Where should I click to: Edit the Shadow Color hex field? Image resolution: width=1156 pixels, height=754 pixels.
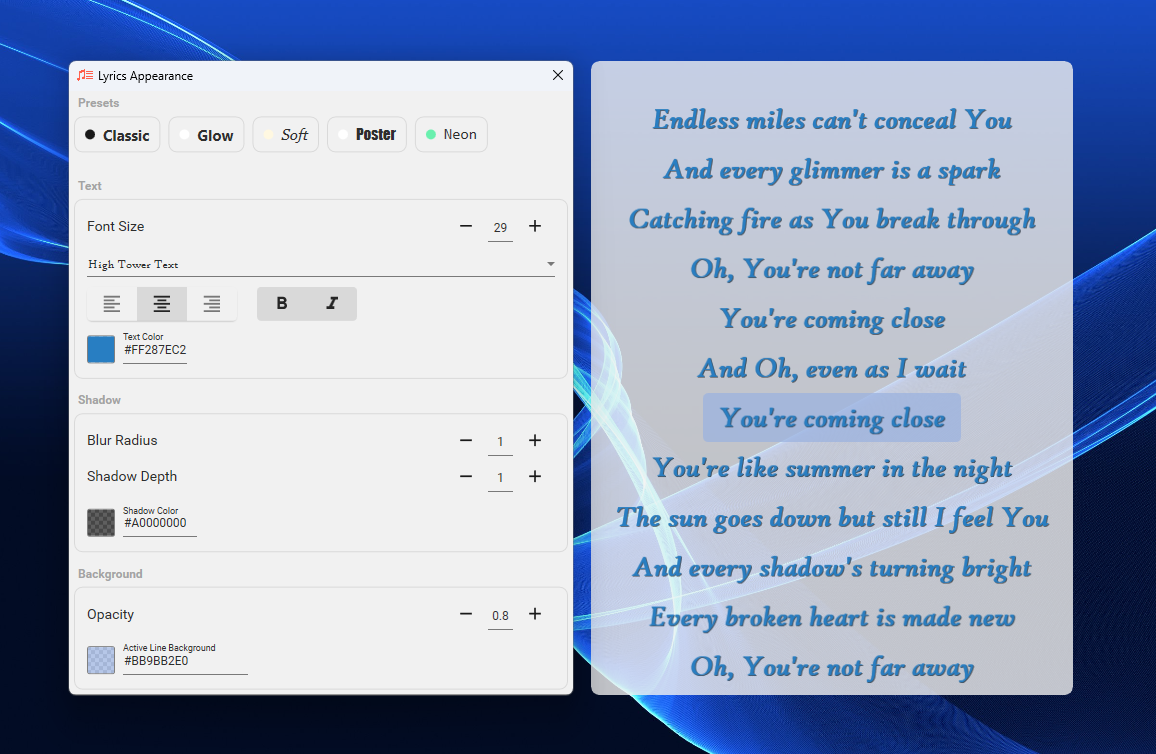[159, 523]
